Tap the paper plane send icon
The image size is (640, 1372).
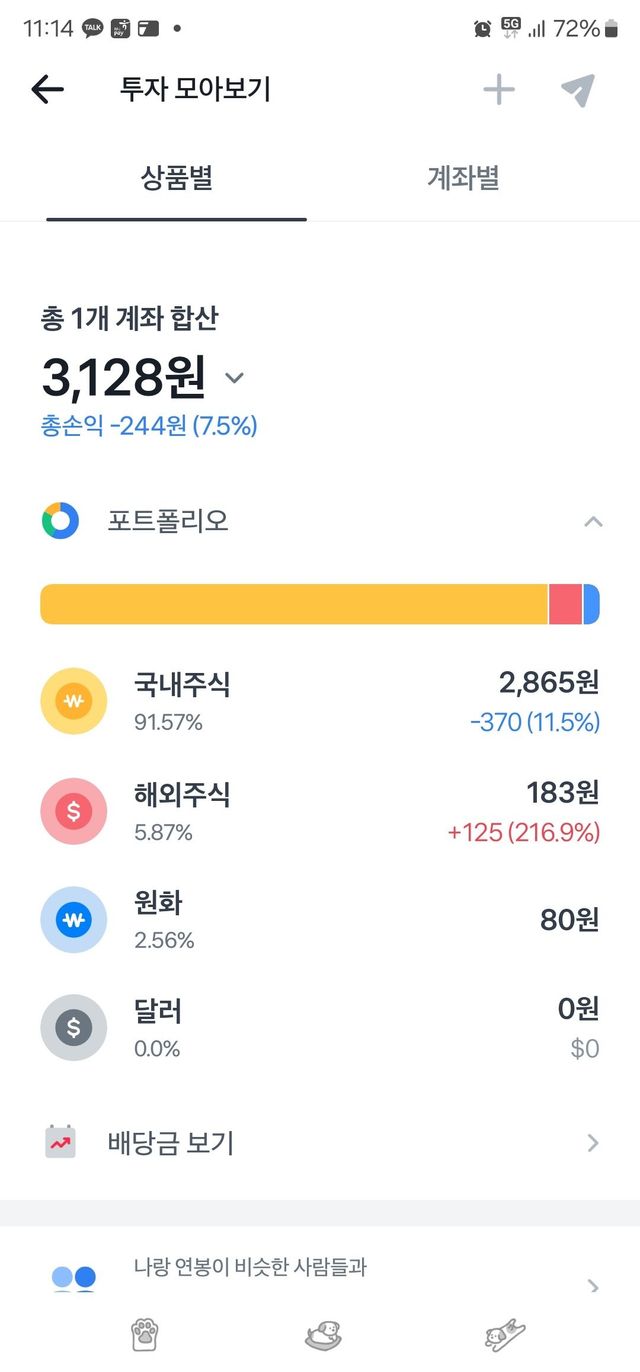click(578, 90)
